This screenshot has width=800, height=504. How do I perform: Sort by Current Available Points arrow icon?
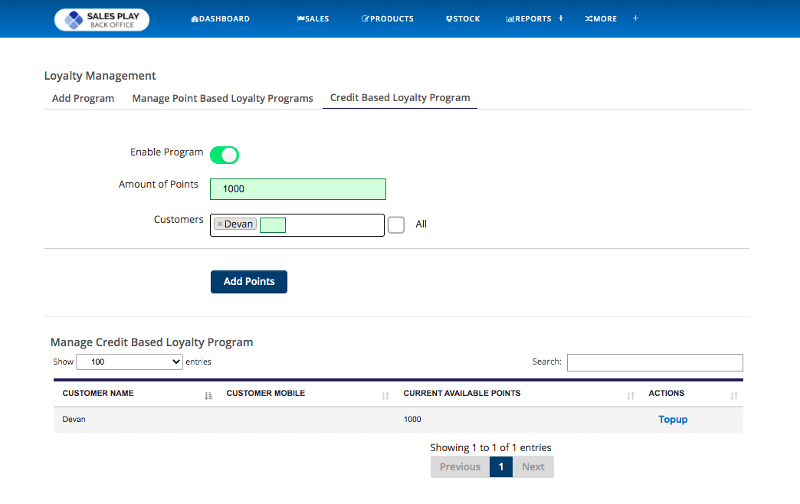coord(630,396)
